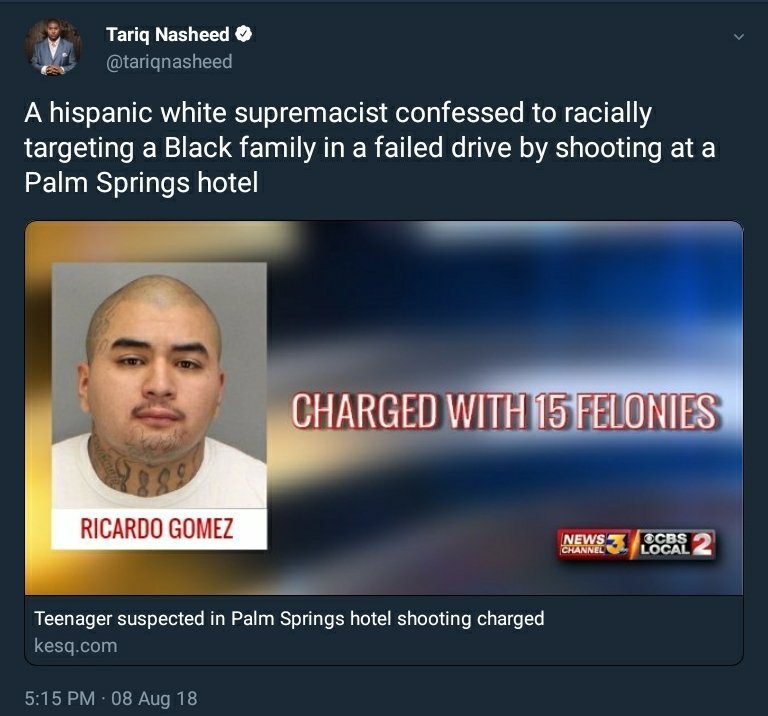Click the RICARDO GOMEZ name caption
The height and width of the screenshot is (716, 768).
tap(157, 528)
